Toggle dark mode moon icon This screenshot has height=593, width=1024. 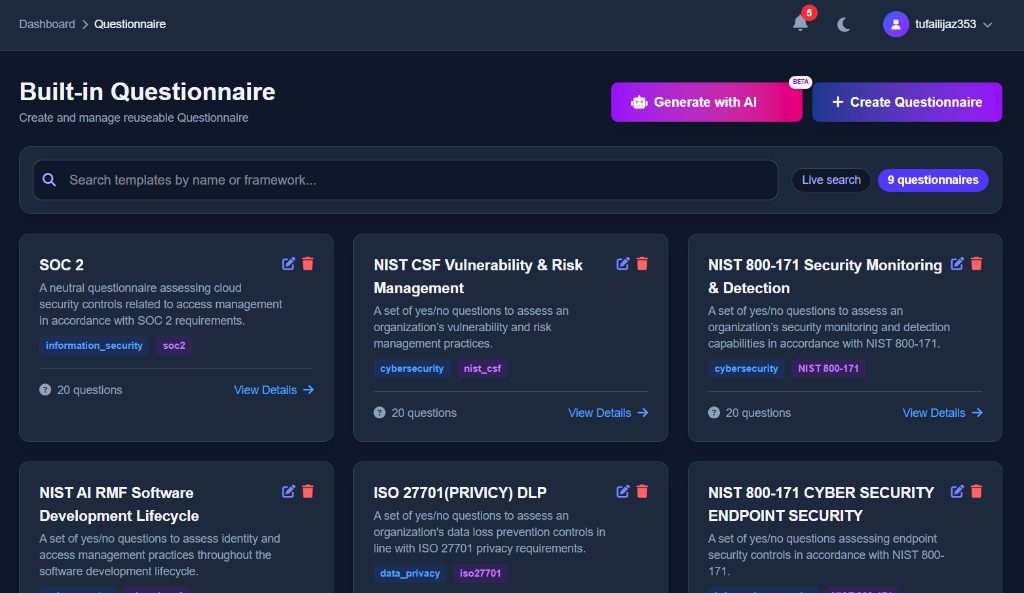pos(843,24)
